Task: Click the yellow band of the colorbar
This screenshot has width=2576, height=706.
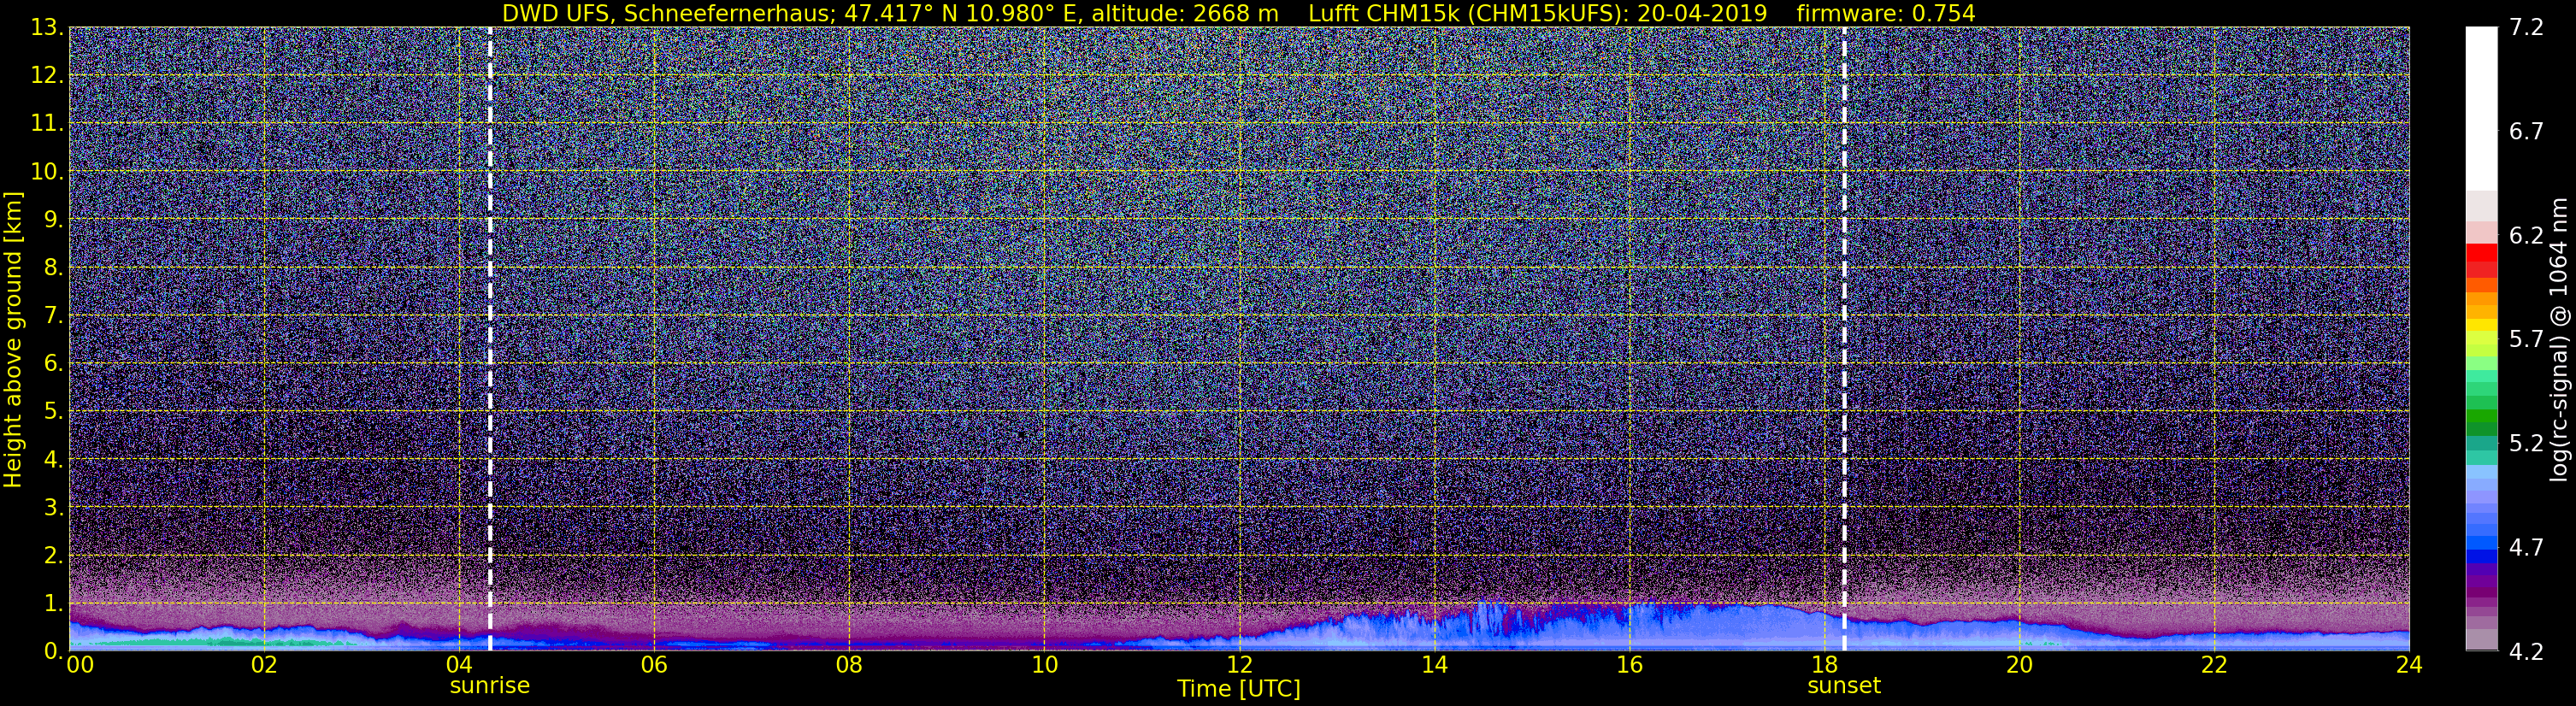Action: [x=2481, y=325]
